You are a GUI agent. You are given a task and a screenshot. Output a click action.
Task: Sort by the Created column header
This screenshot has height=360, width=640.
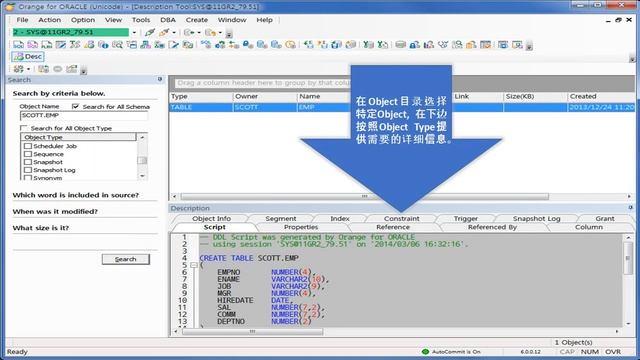pos(601,96)
